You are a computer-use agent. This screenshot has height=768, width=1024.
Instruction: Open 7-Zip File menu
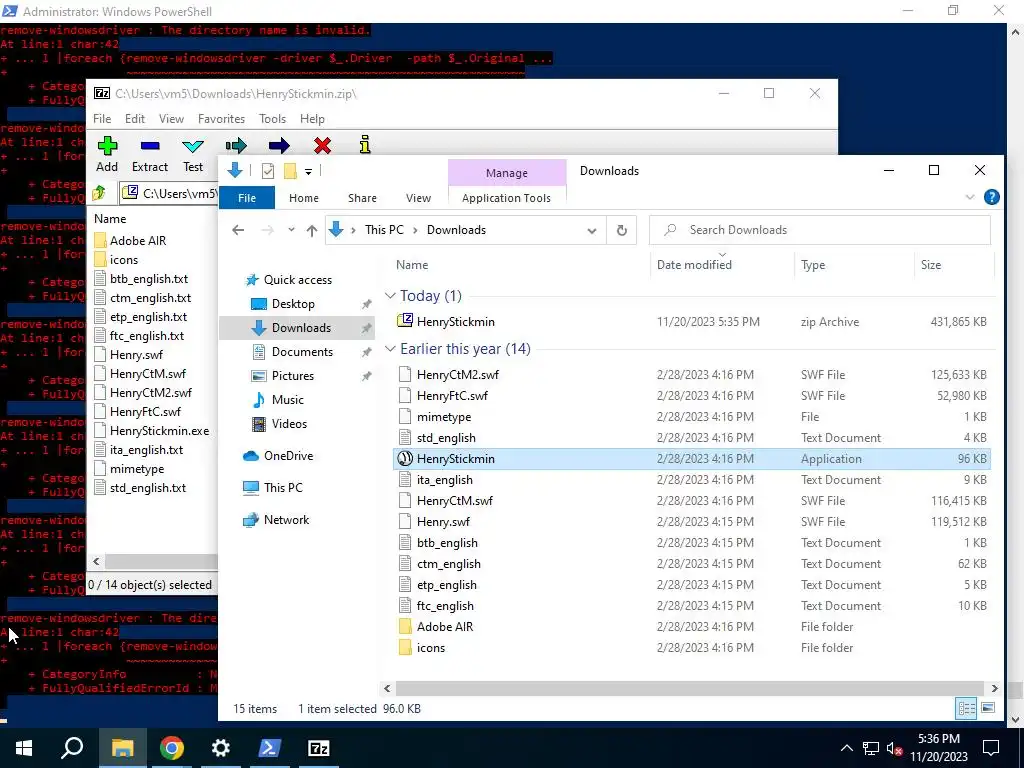102,119
